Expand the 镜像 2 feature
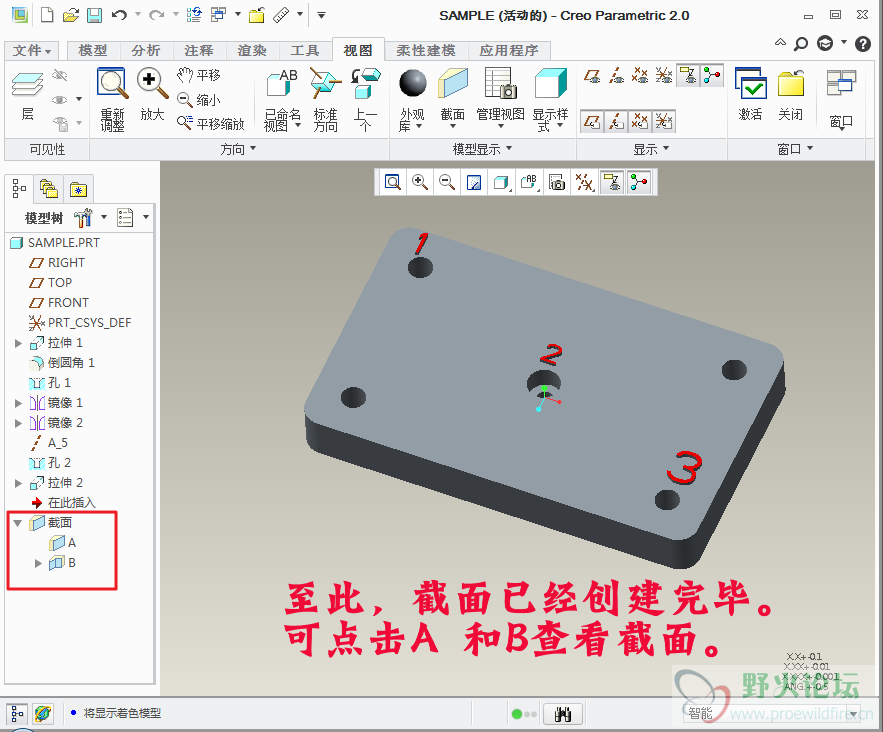 click(x=18, y=423)
